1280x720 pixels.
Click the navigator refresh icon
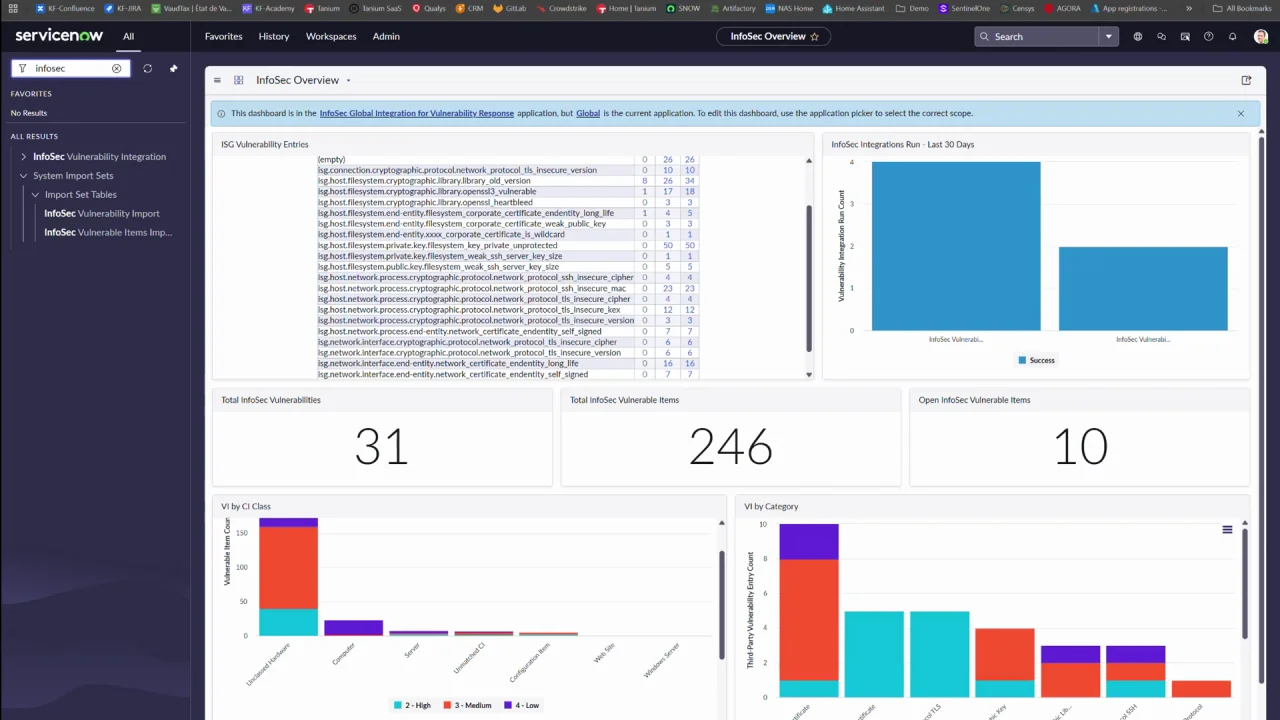pyautogui.click(x=147, y=68)
